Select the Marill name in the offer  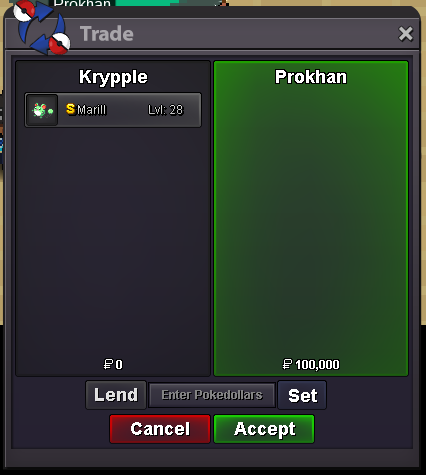(92, 110)
